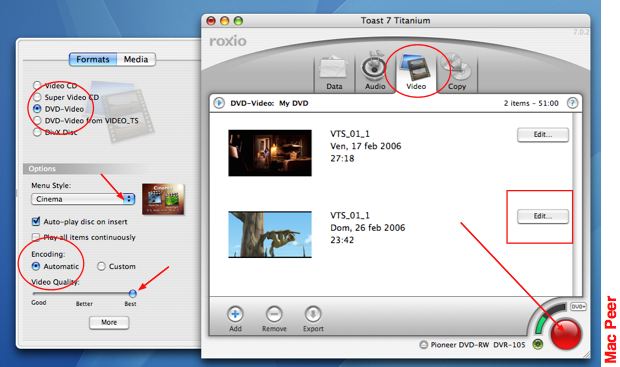This screenshot has height=367, width=620.
Task: Select the DivX Disc format
Action: click(37, 132)
